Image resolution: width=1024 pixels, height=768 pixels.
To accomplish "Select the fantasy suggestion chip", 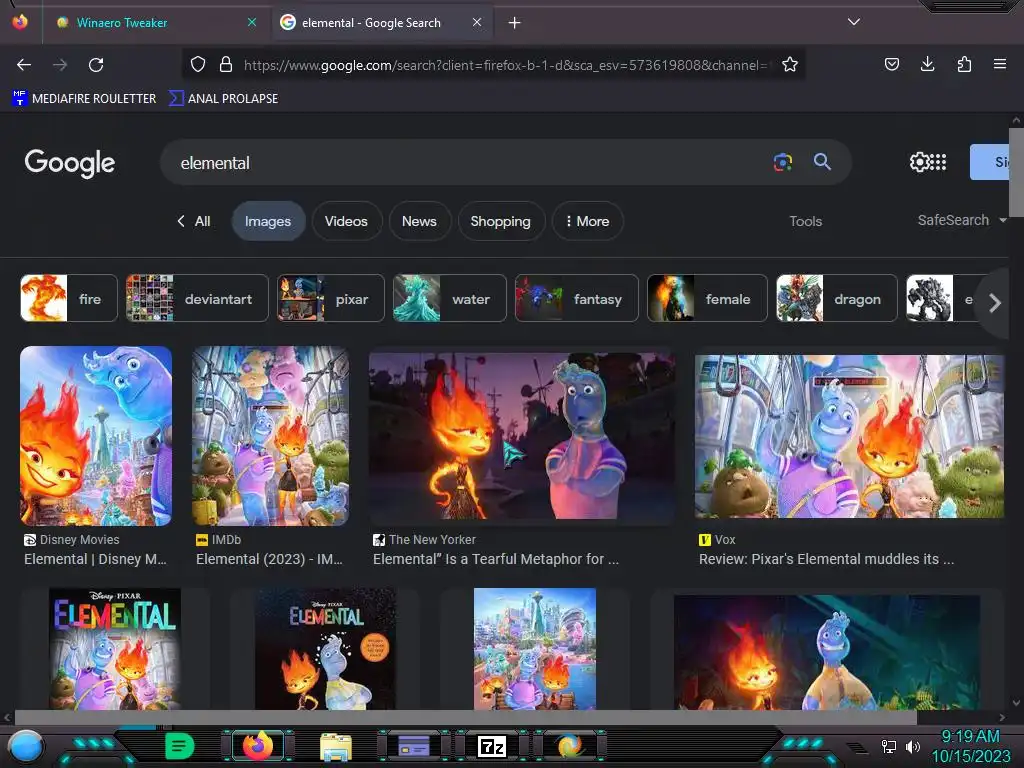I will [x=577, y=298].
